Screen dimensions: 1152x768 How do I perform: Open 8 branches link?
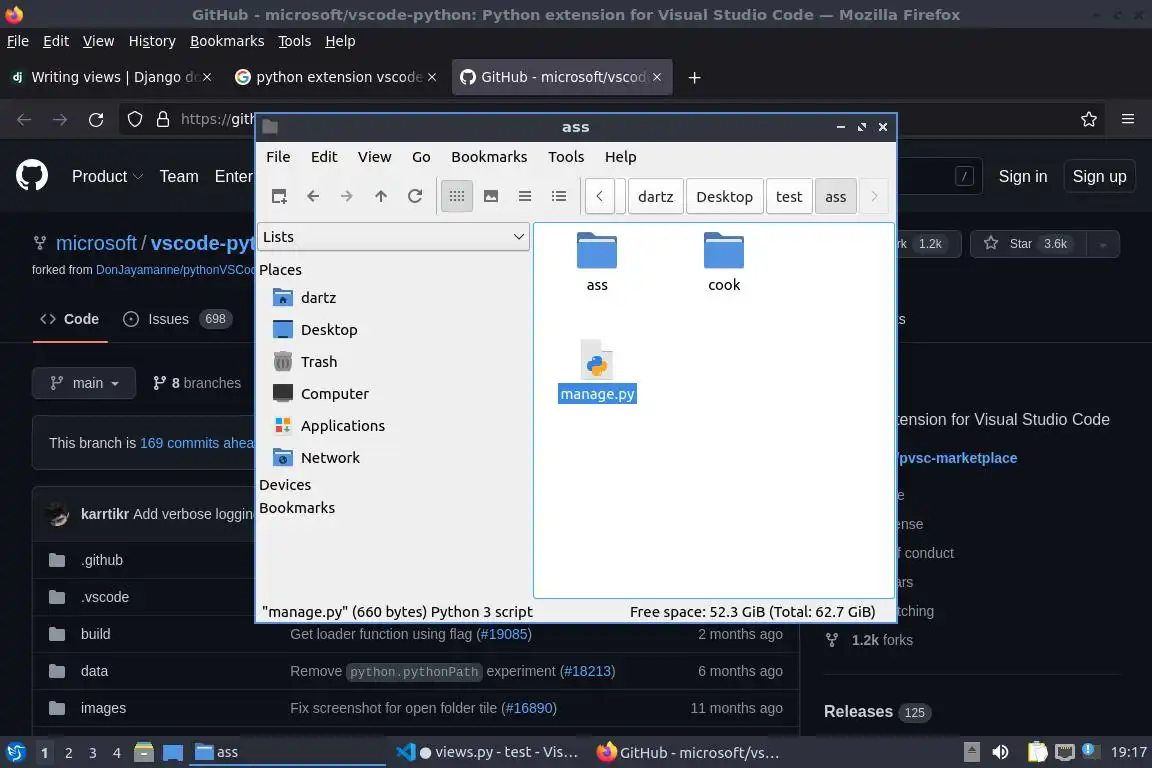coord(197,383)
